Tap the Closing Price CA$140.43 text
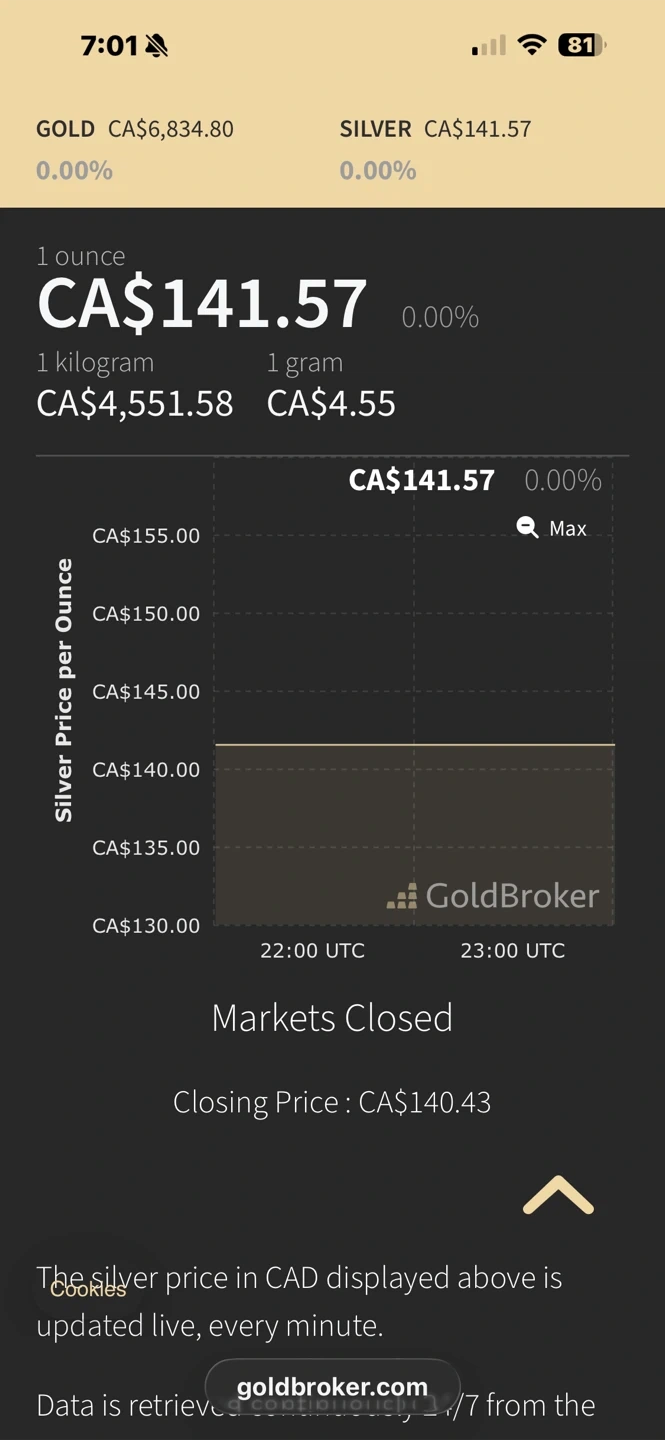665x1440 pixels. [332, 1102]
